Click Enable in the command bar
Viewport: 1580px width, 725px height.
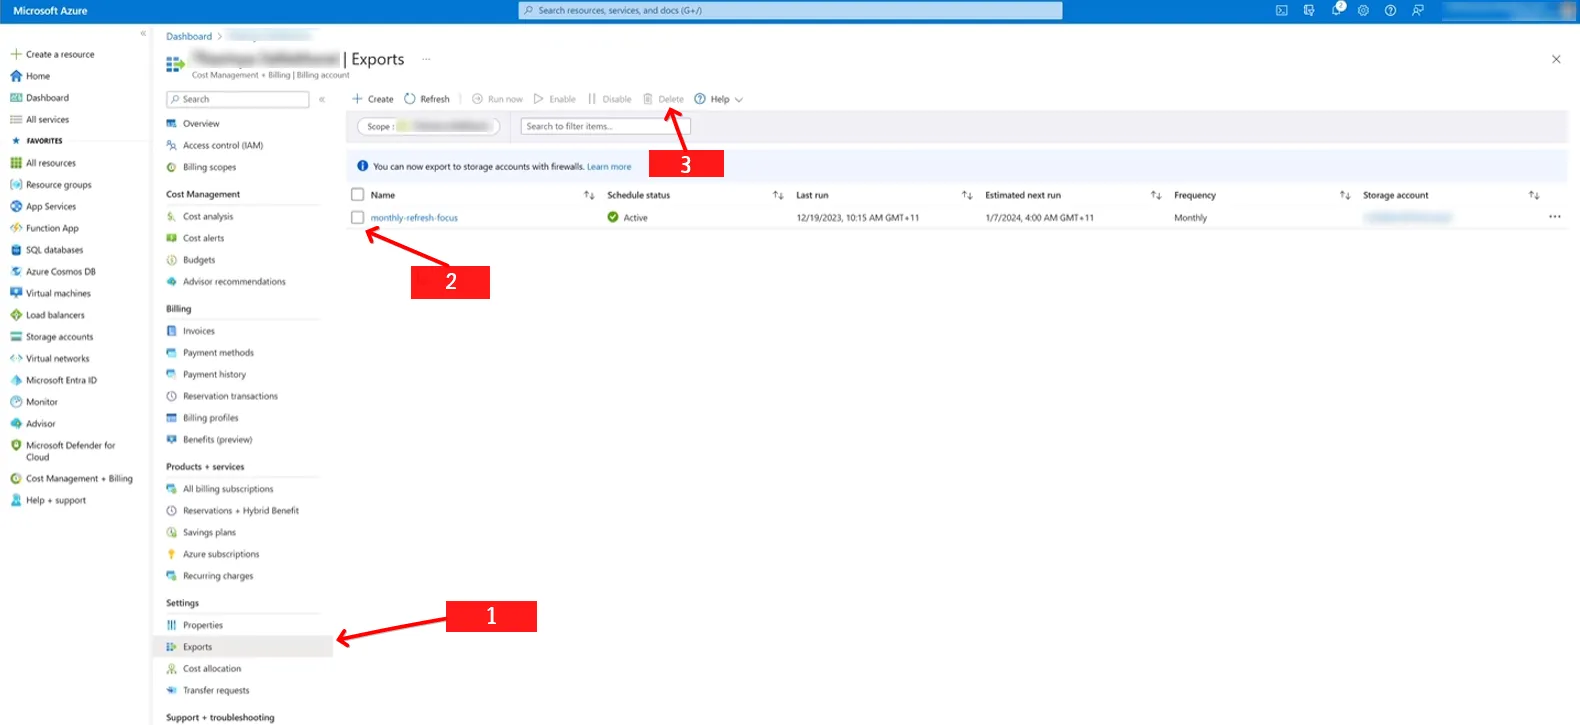click(555, 99)
